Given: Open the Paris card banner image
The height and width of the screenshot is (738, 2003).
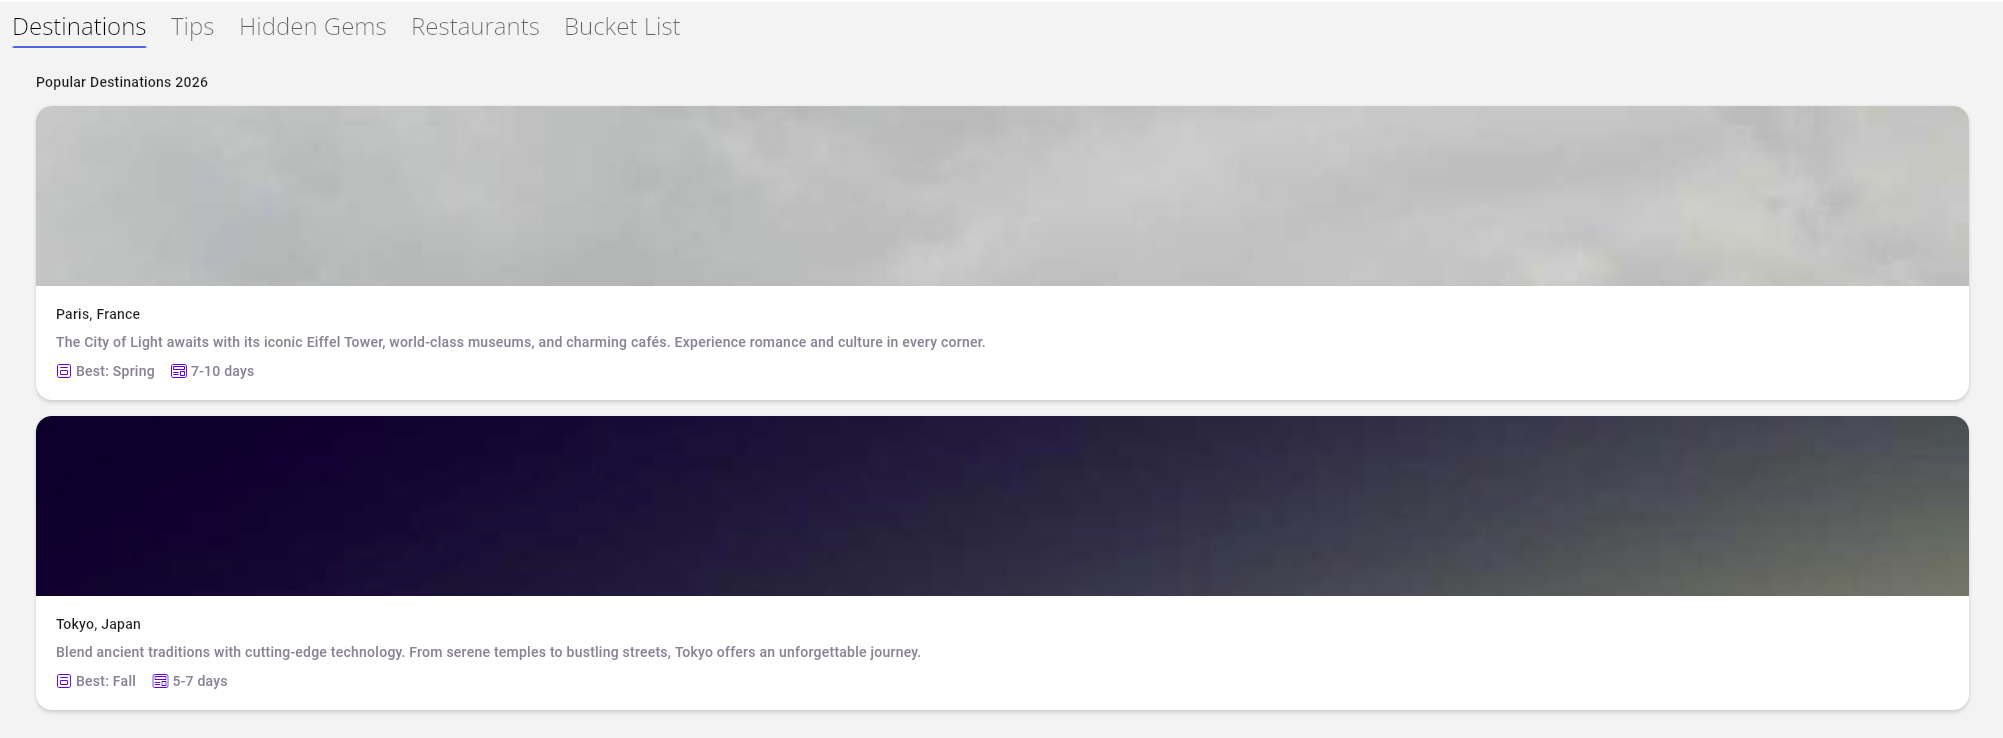Looking at the screenshot, I should coord(1002,196).
